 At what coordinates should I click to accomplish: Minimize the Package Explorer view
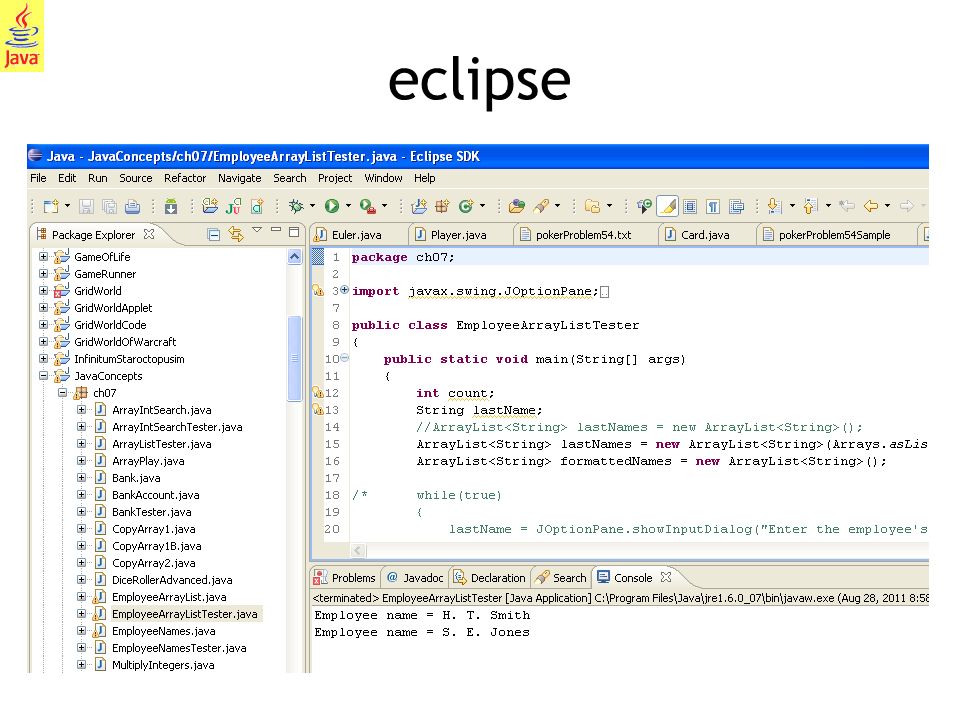pos(276,231)
